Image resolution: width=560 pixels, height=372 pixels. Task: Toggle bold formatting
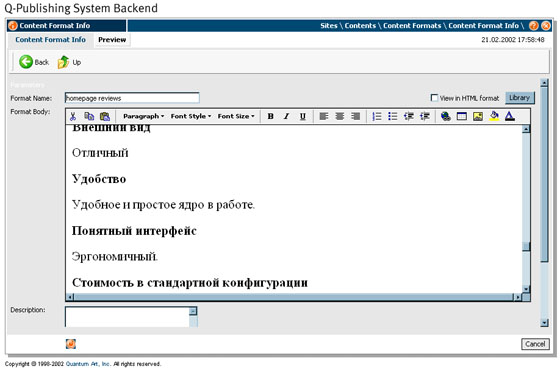click(x=270, y=116)
